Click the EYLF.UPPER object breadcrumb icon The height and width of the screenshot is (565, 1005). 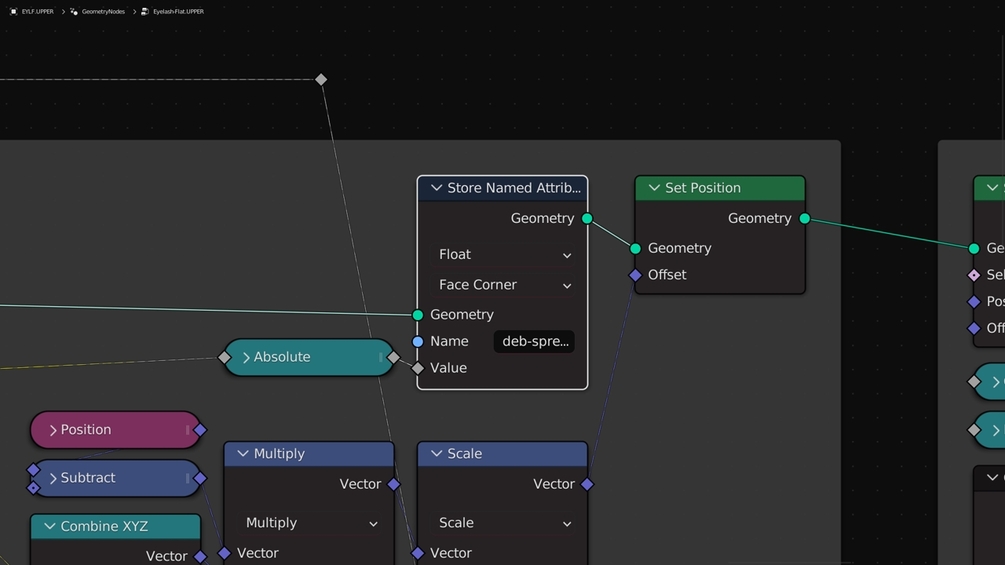pyautogui.click(x=13, y=12)
